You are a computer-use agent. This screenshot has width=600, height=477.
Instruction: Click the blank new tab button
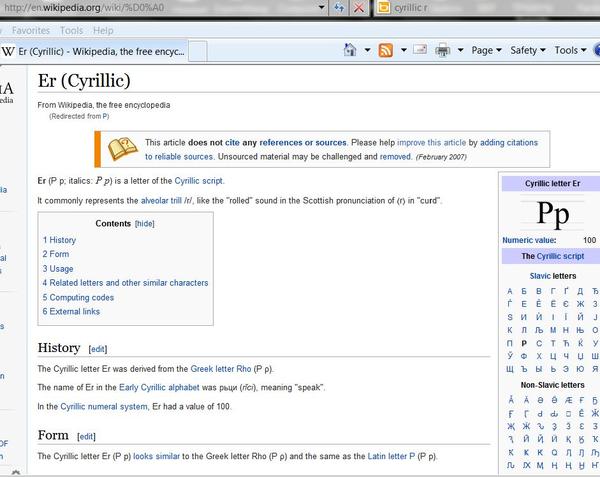[x=198, y=51]
